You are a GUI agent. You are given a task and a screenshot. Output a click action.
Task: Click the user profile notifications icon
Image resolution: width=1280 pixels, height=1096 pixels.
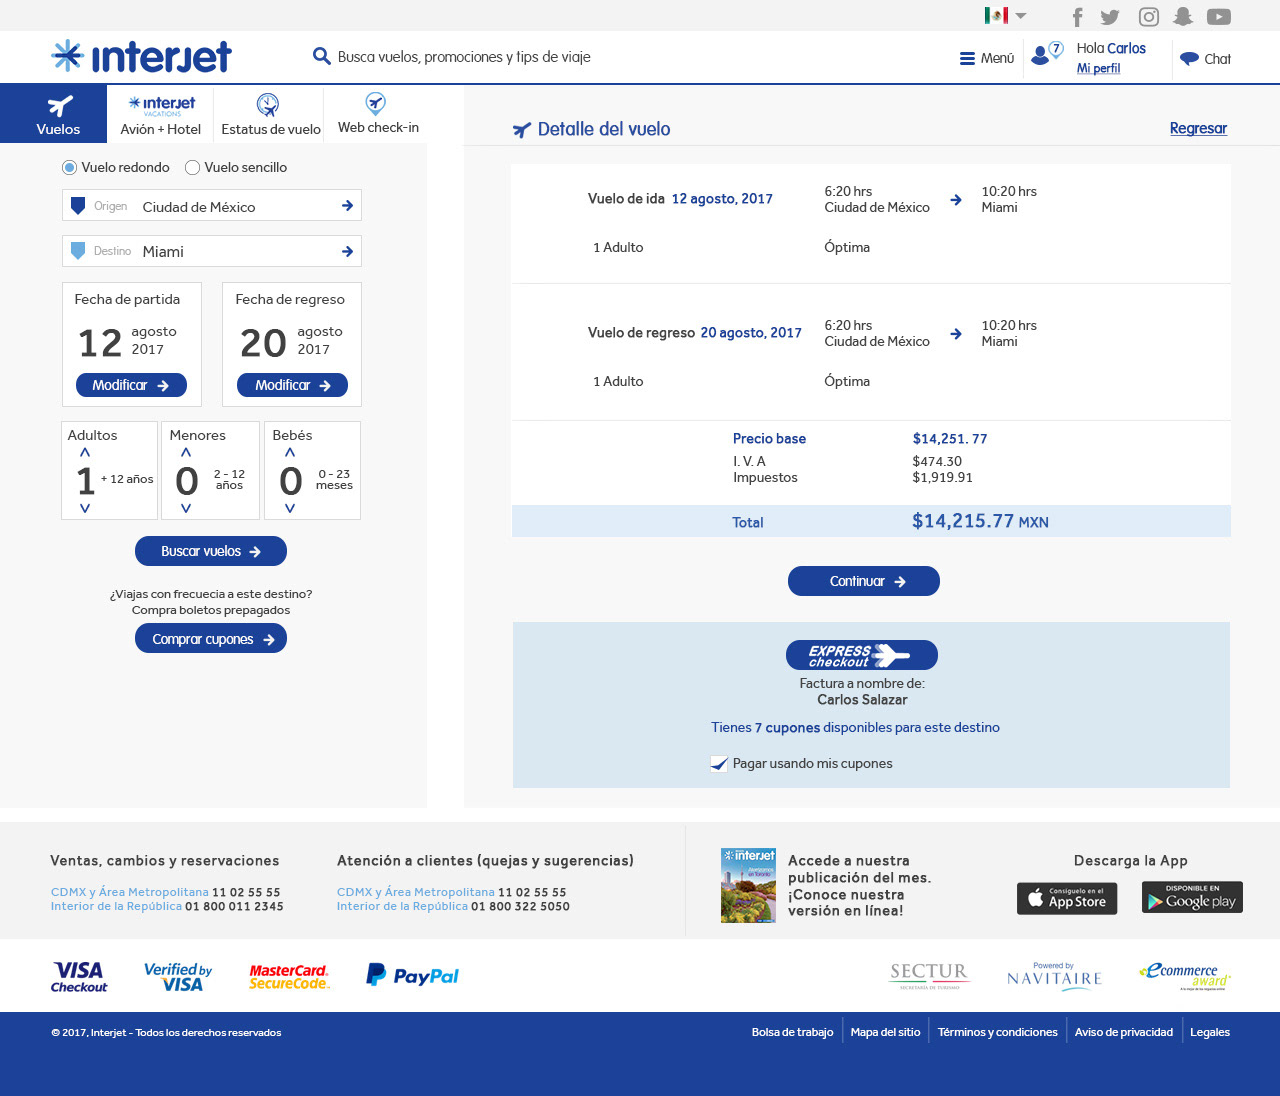1046,54
